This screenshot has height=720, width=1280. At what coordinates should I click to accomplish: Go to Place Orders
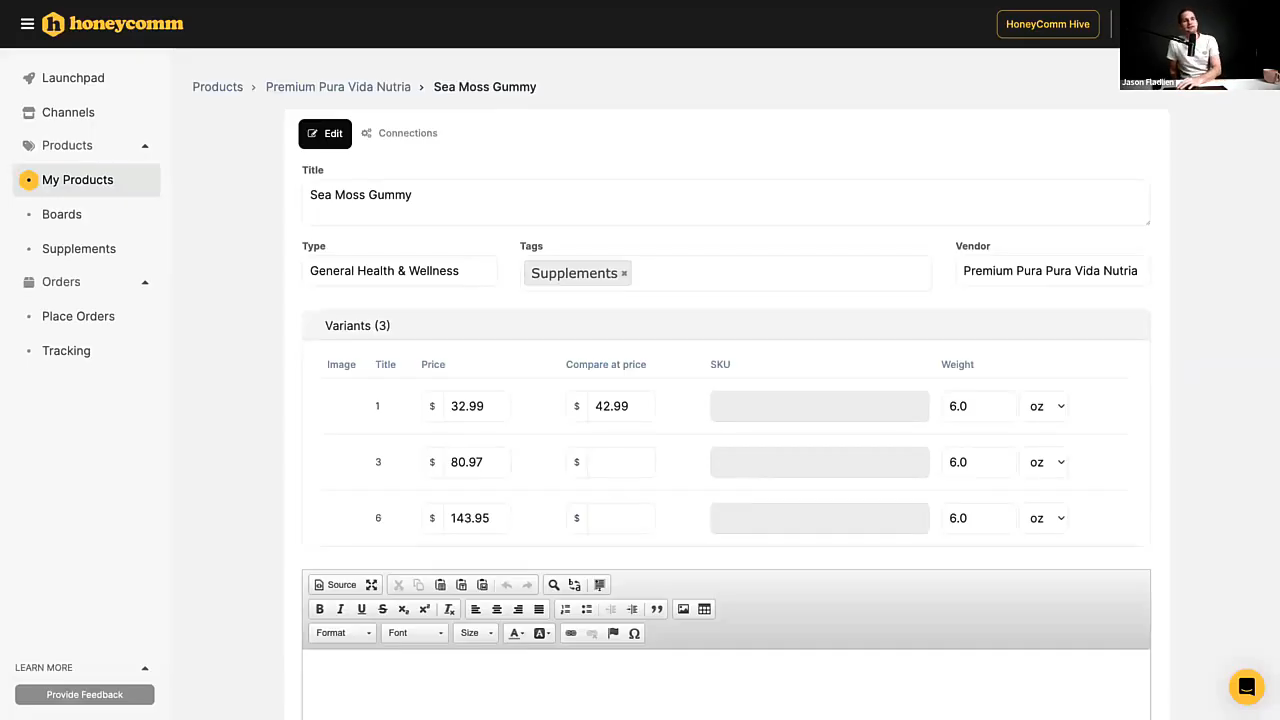click(78, 316)
